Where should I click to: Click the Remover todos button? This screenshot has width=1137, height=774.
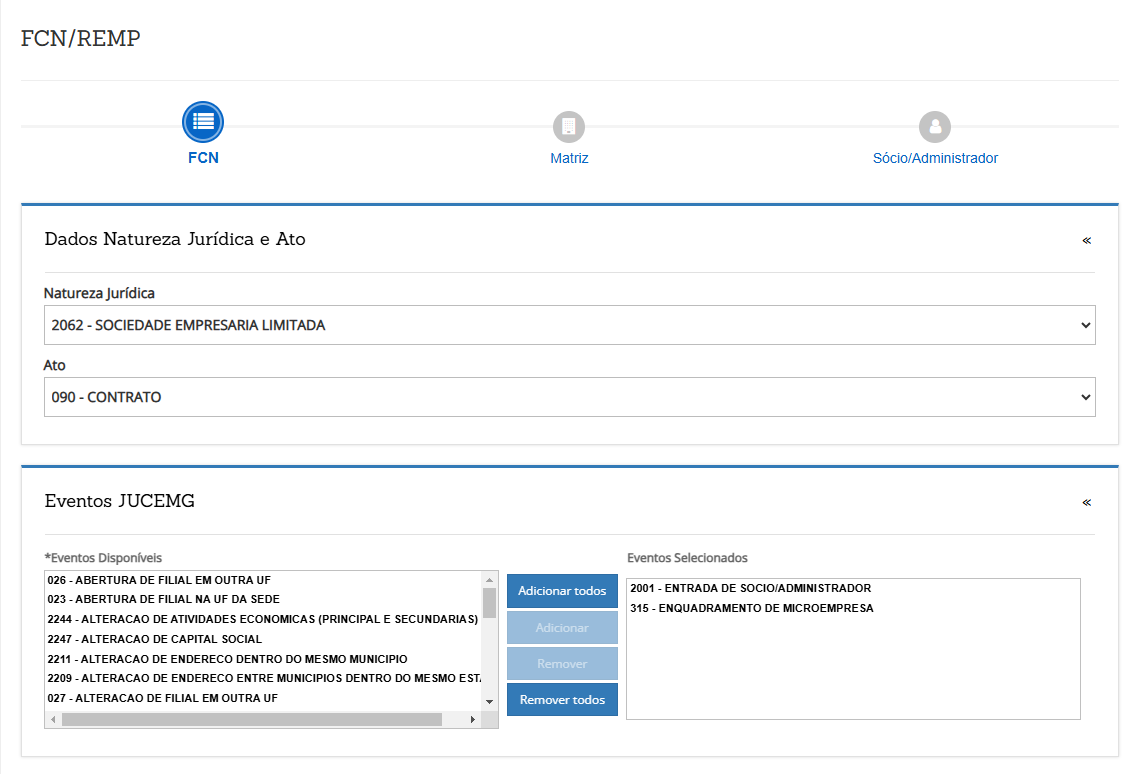tap(562, 700)
